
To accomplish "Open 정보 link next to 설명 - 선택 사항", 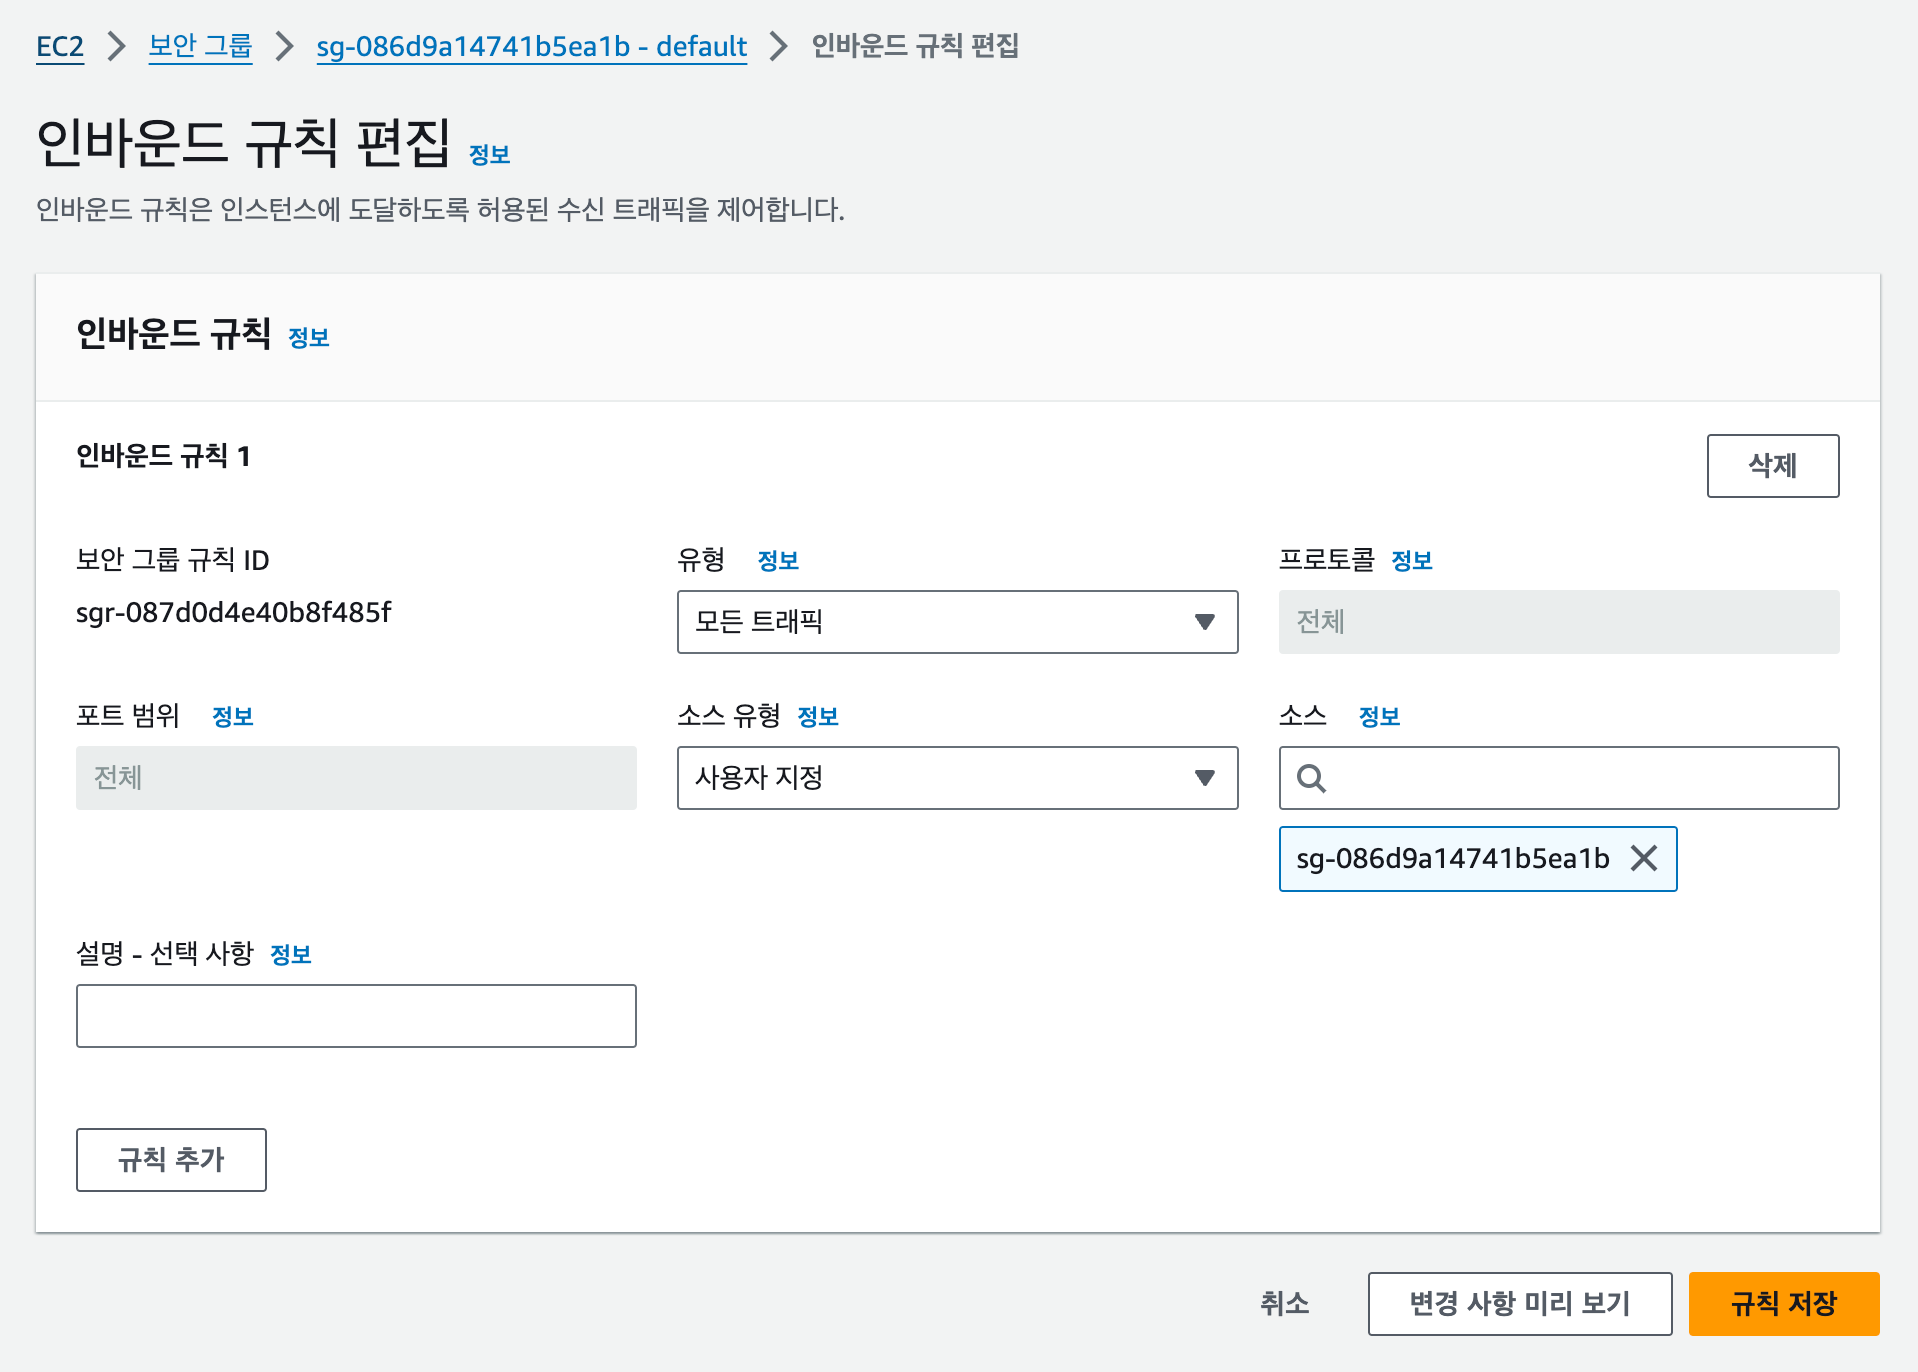I will point(290,955).
